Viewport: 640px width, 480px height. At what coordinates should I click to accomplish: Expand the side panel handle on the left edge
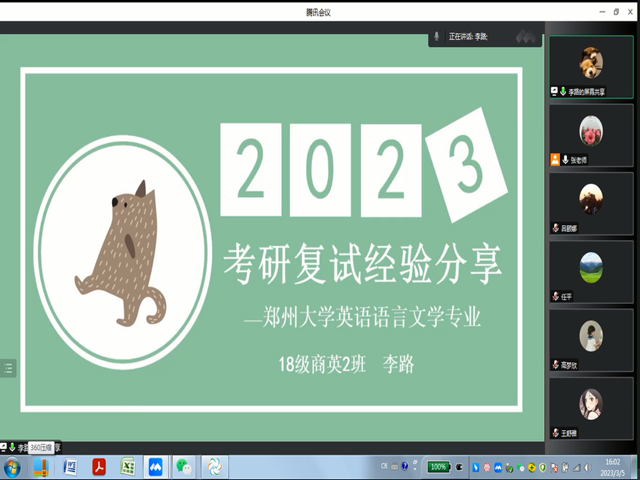pyautogui.click(x=8, y=368)
